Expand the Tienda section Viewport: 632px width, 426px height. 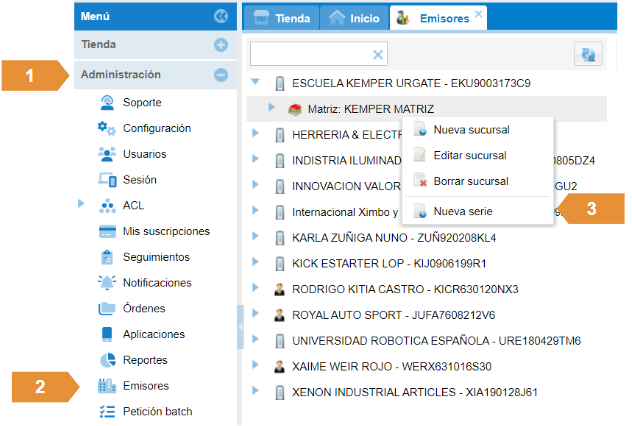pyautogui.click(x=221, y=45)
